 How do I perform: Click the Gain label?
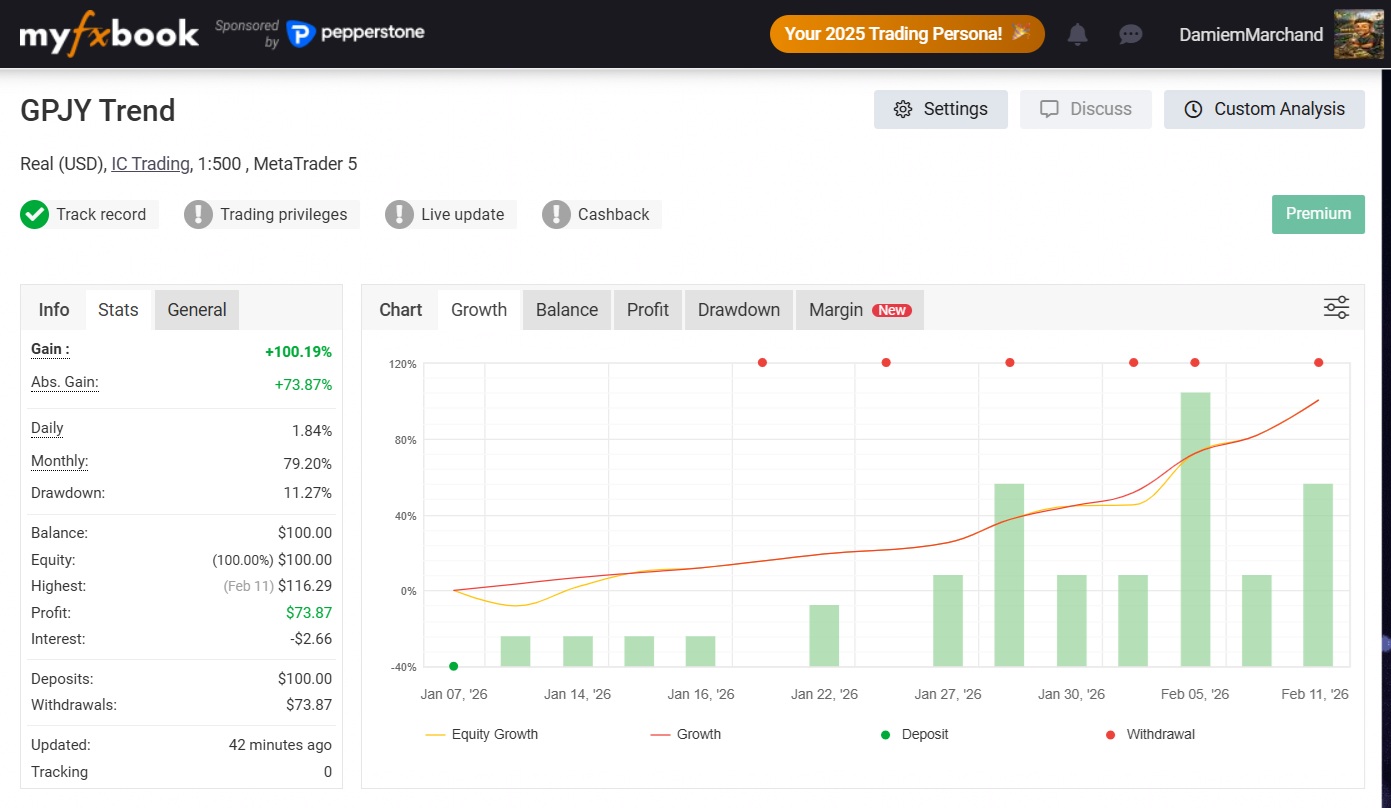click(50, 350)
